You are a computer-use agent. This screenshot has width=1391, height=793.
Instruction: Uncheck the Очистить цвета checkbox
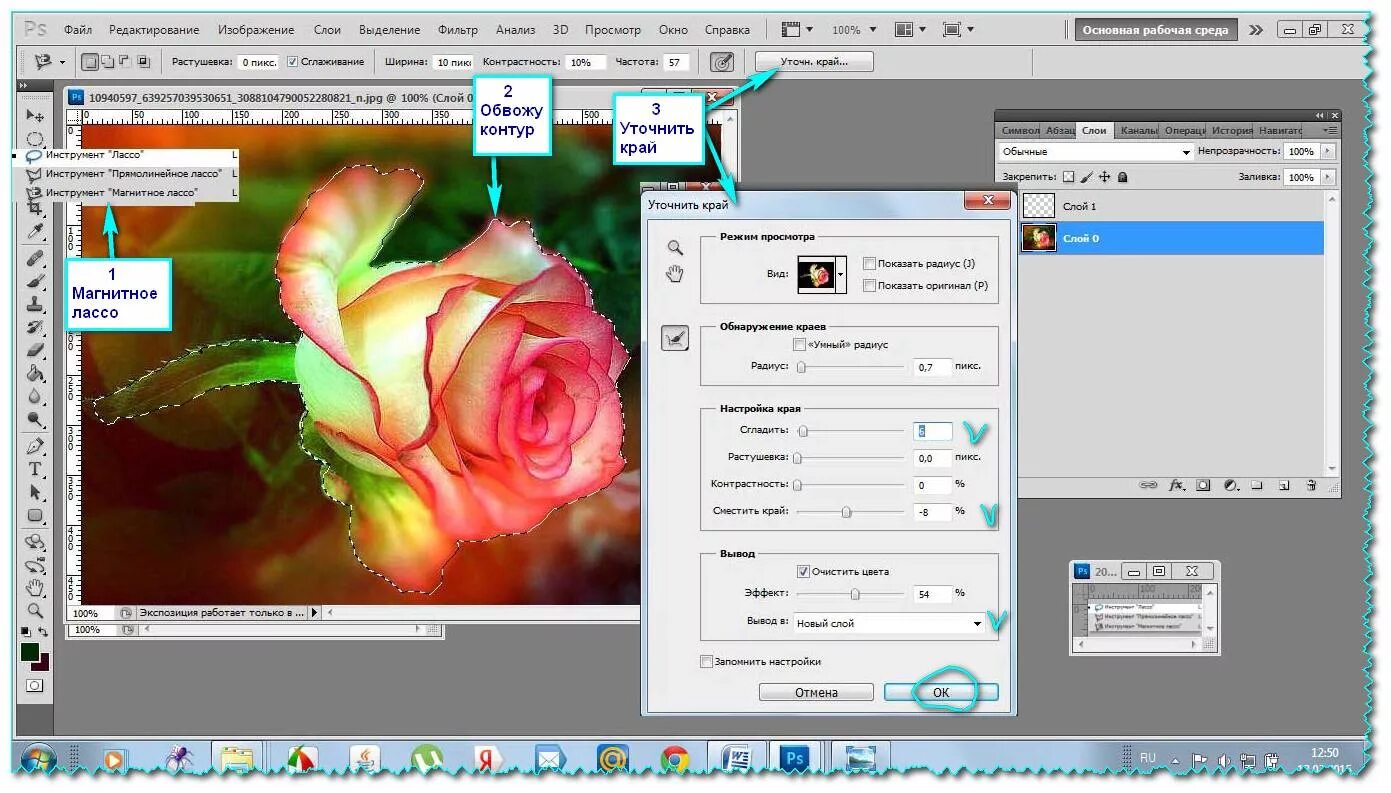pos(803,572)
